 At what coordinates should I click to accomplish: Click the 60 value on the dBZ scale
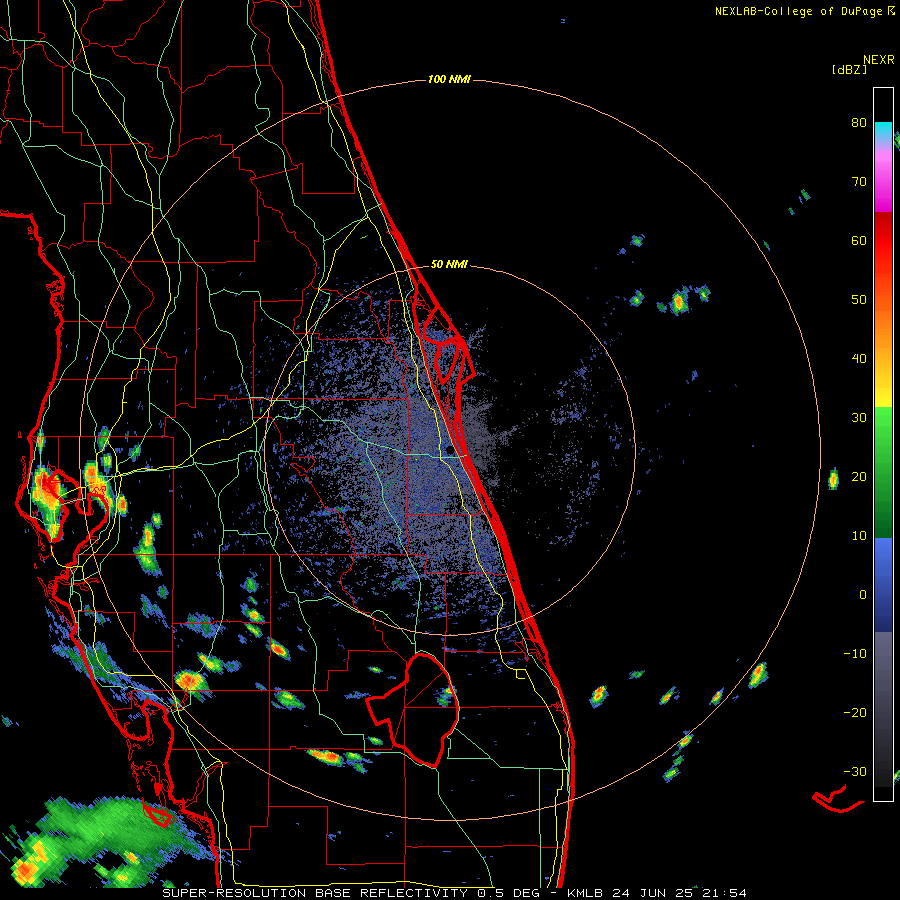[859, 240]
